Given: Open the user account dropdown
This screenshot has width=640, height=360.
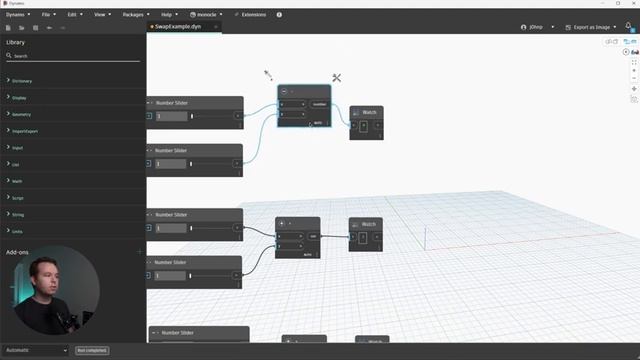Looking at the screenshot, I should pyautogui.click(x=553, y=27).
